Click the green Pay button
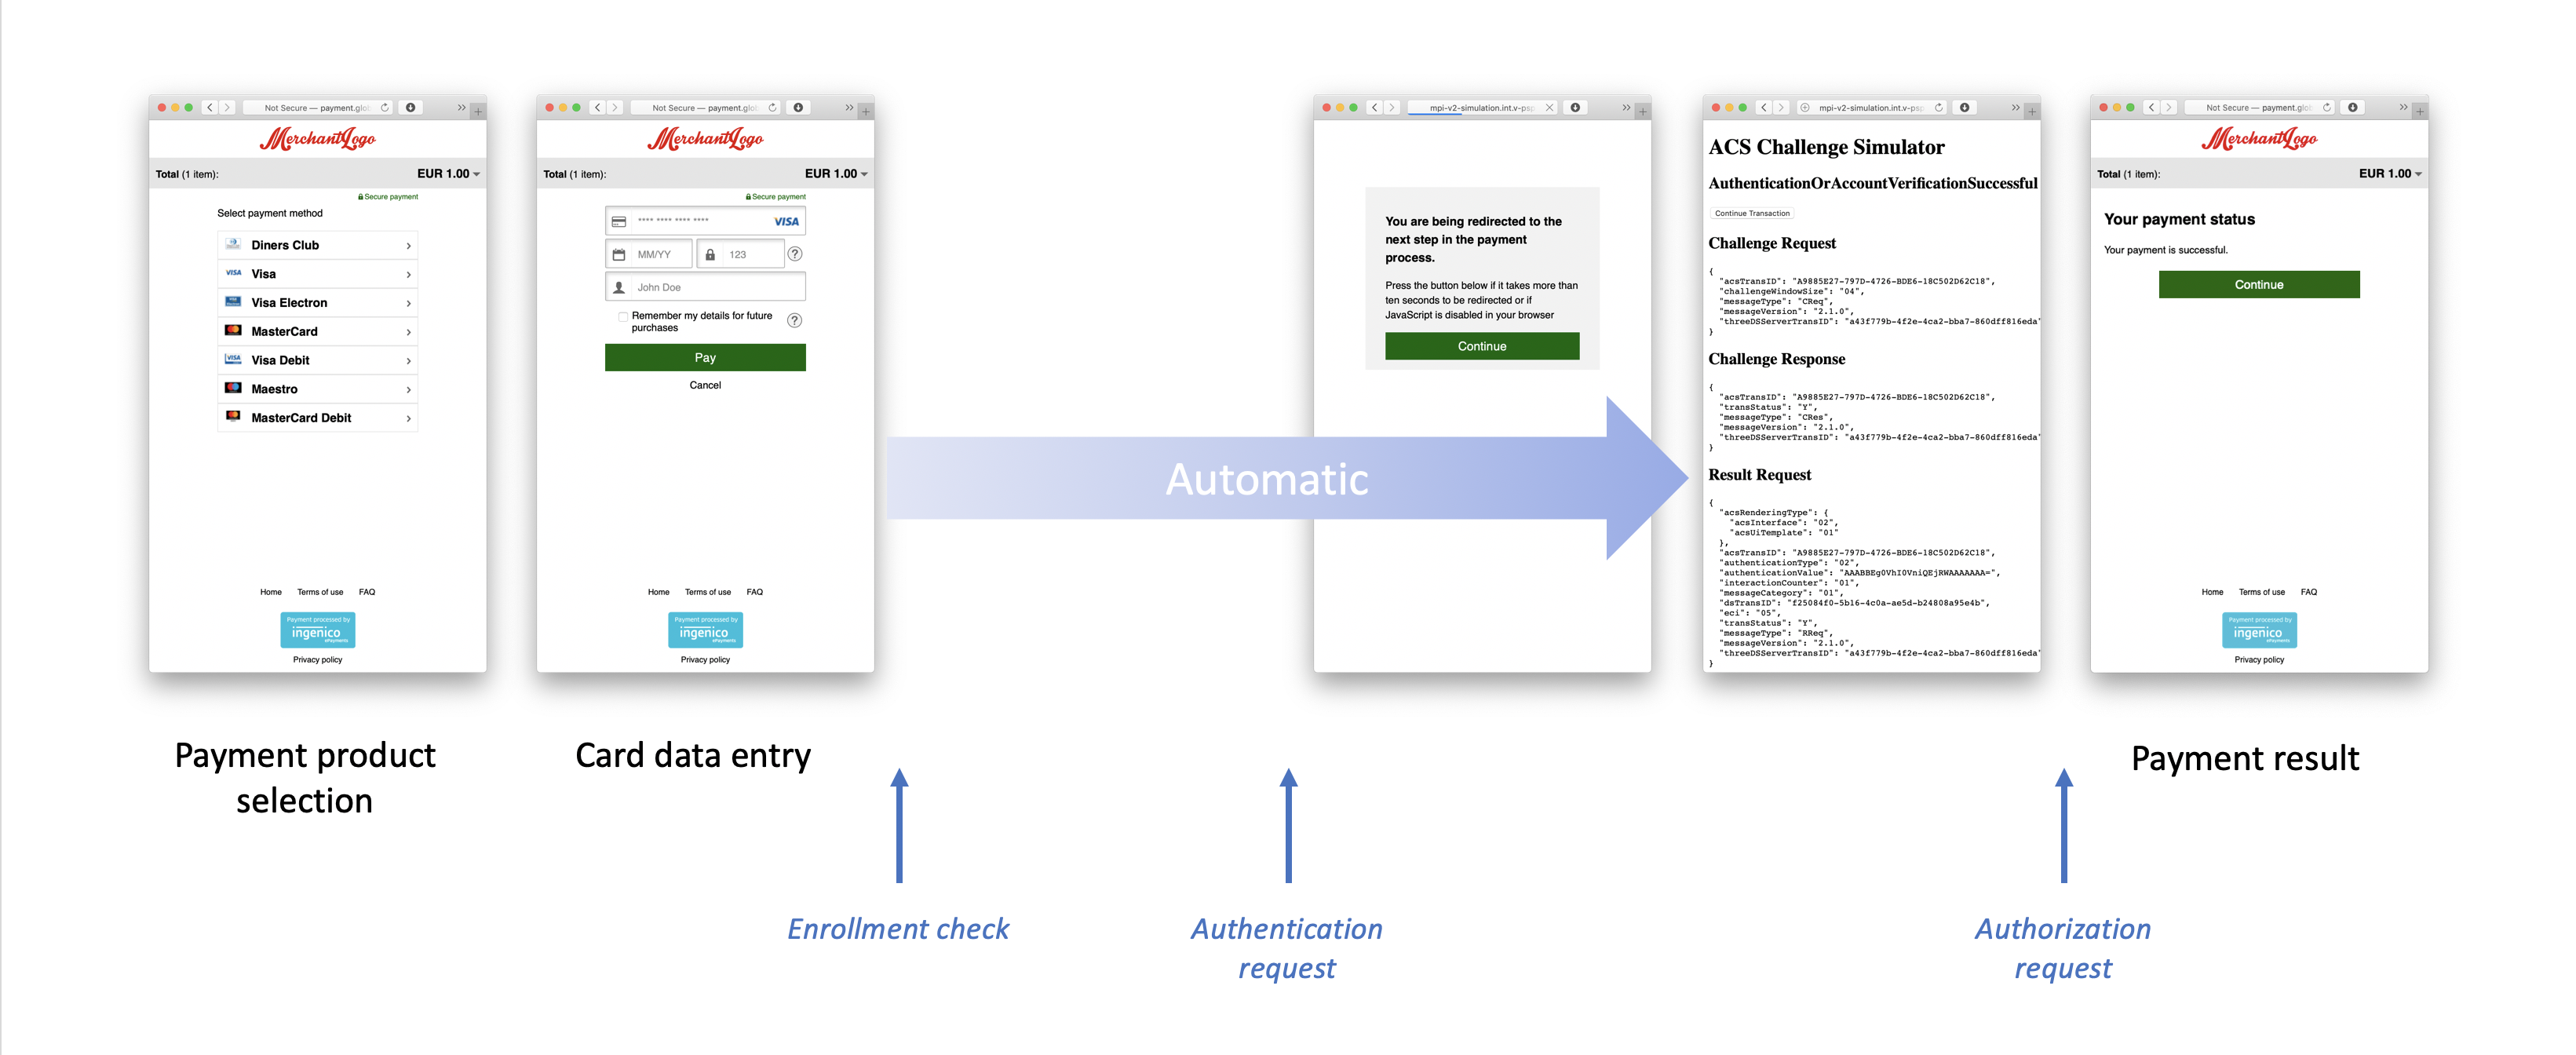This screenshot has width=2576, height=1055. coord(705,358)
